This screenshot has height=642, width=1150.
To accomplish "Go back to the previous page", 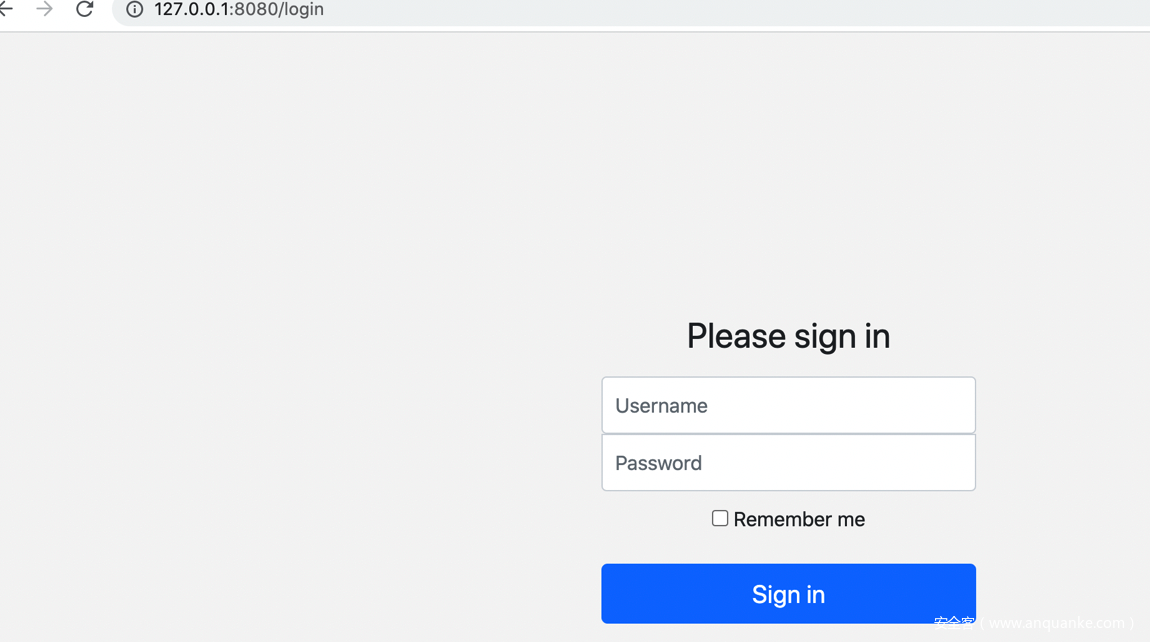I will tap(6, 9).
